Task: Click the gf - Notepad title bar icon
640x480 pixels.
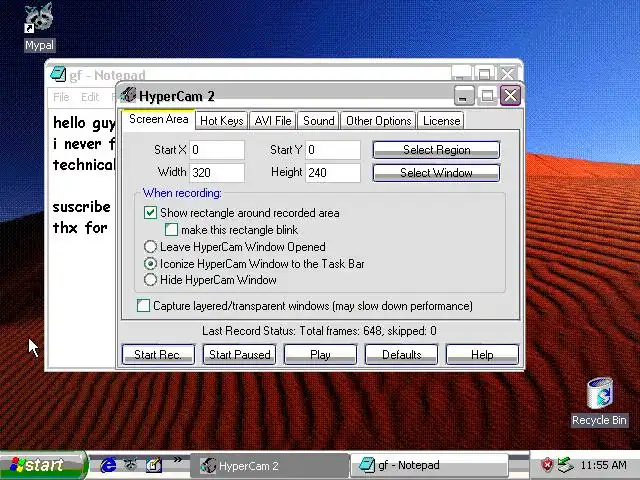Action: (58, 74)
